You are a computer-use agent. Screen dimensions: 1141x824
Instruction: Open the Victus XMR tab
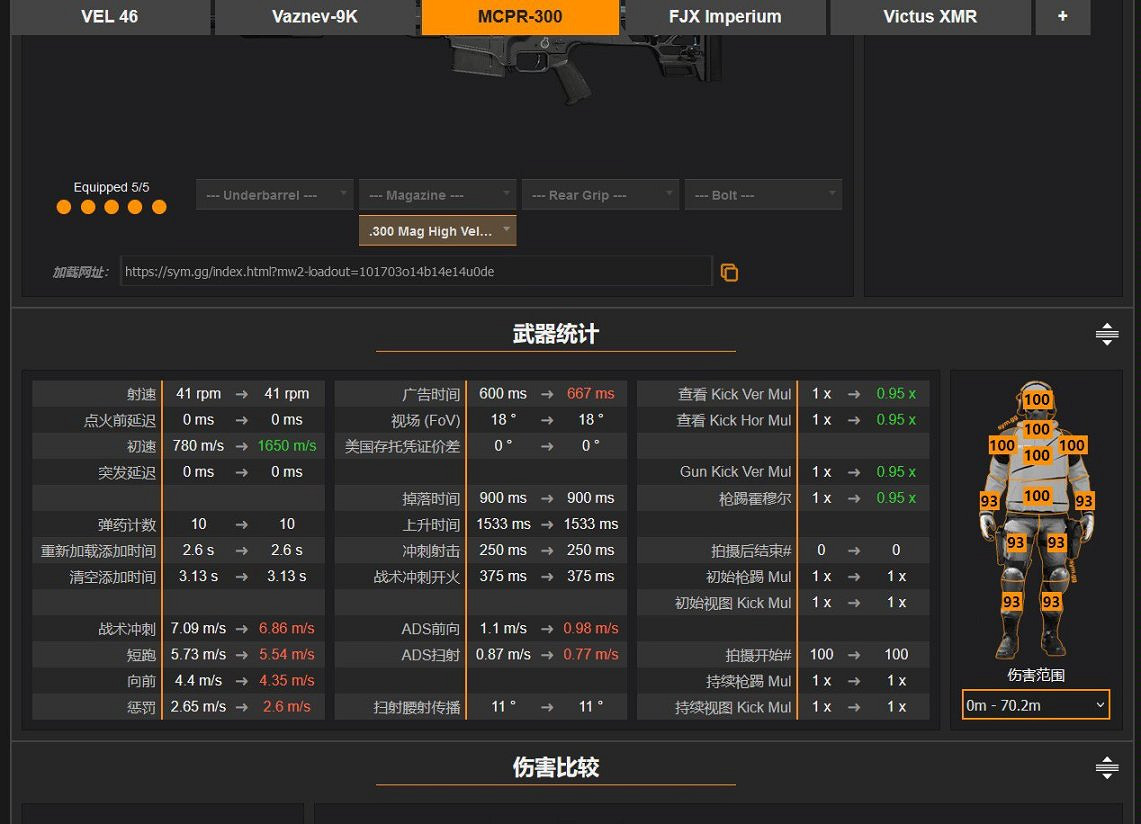(930, 17)
